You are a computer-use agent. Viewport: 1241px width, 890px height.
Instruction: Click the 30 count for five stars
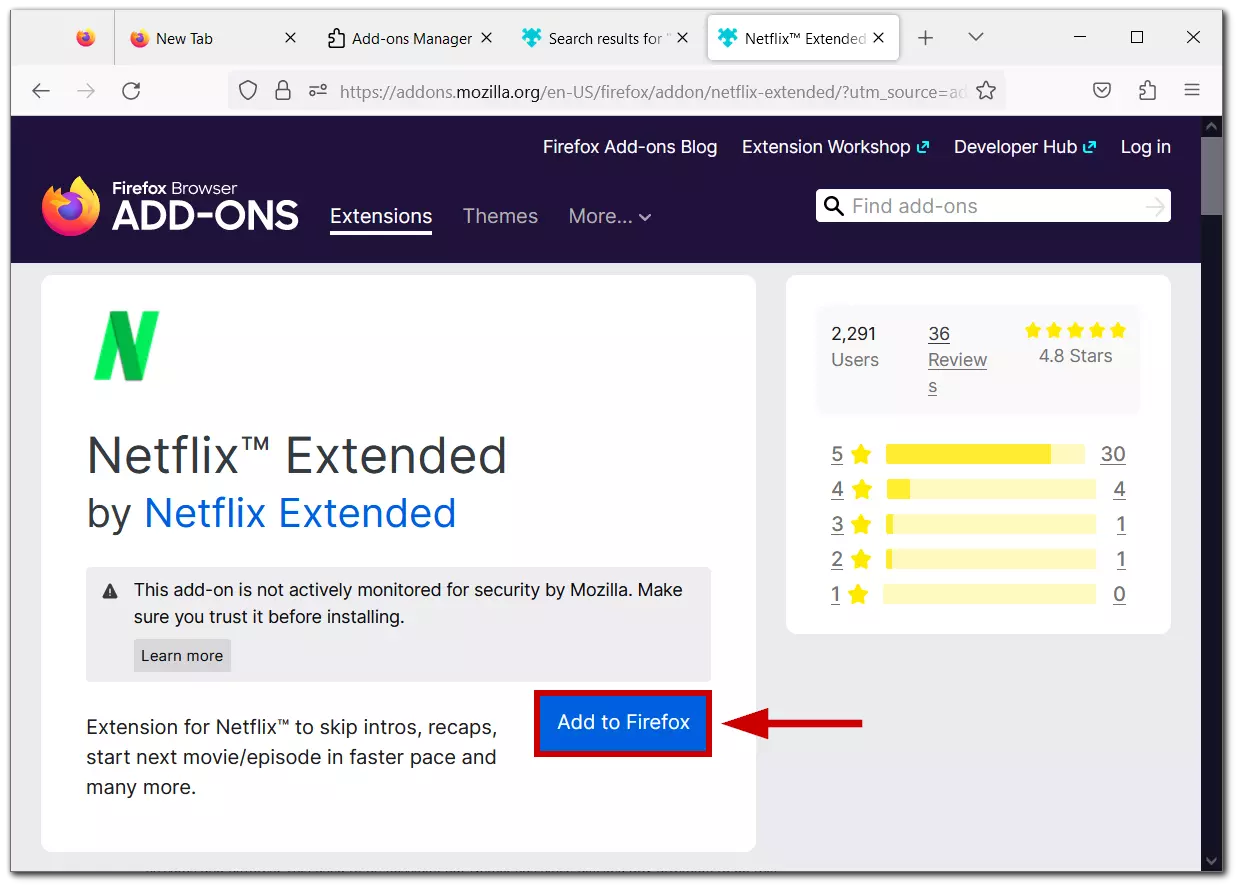point(1113,454)
